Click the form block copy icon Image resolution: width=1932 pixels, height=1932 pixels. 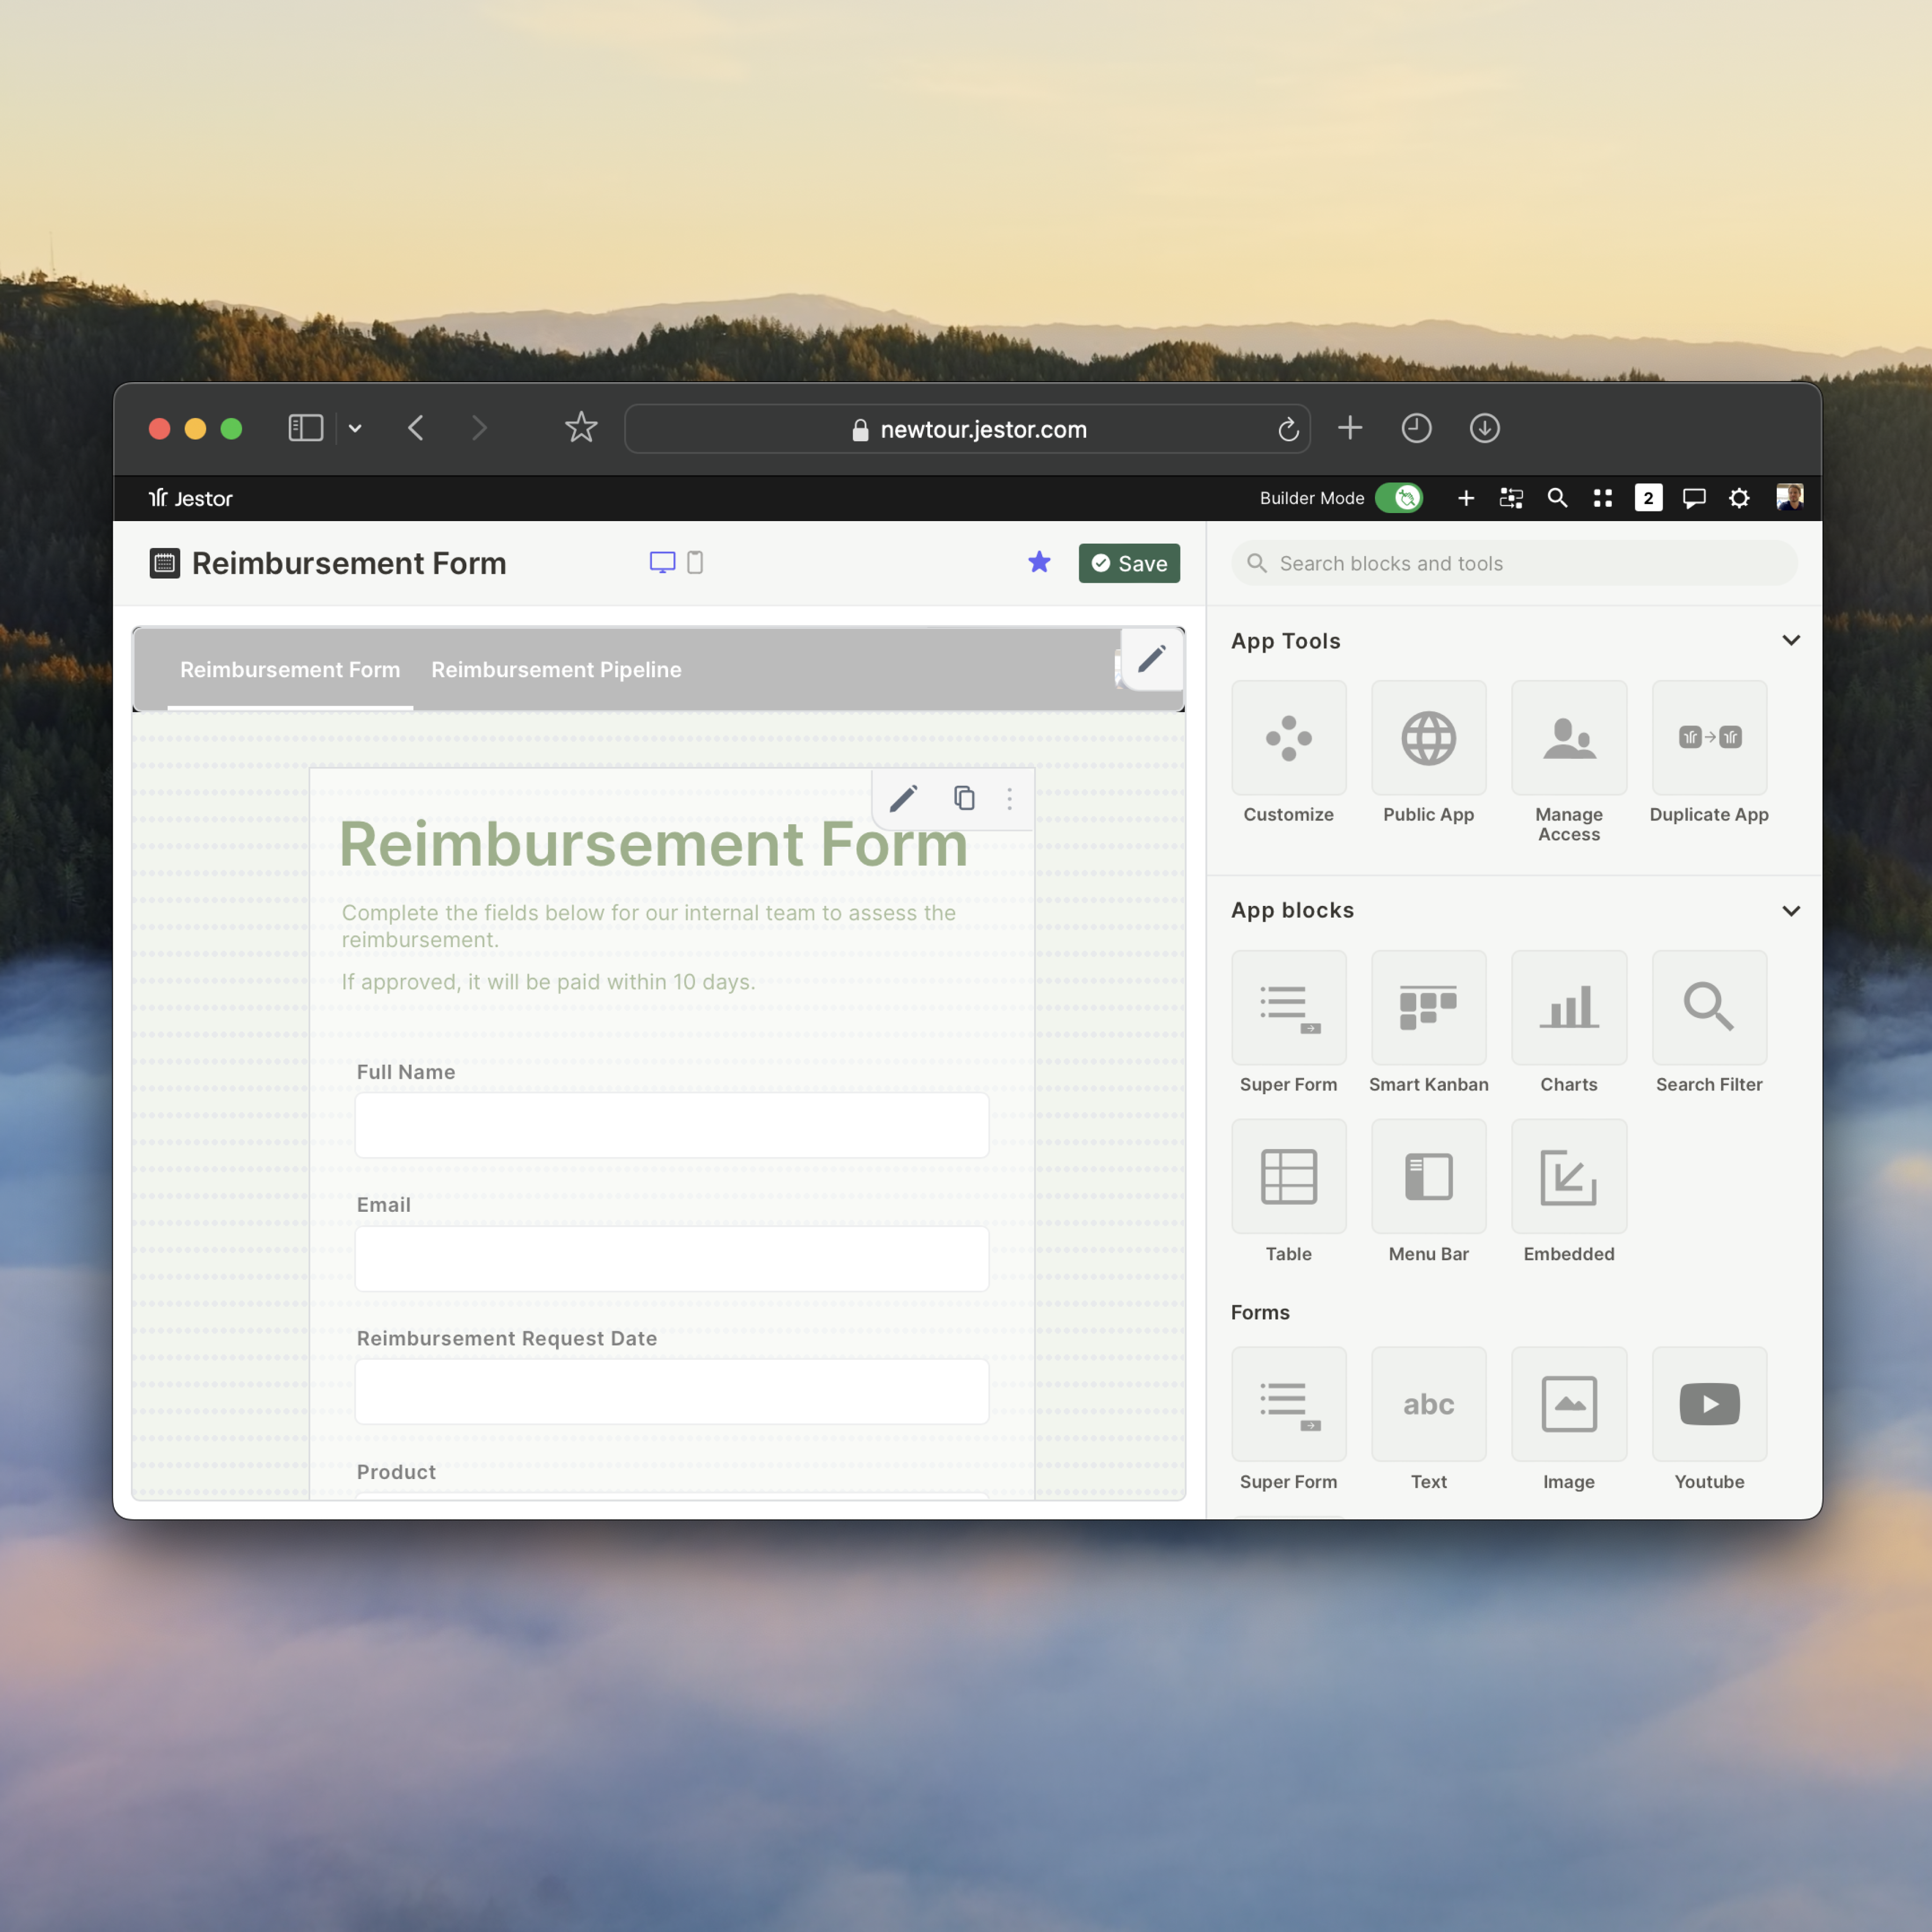963,798
